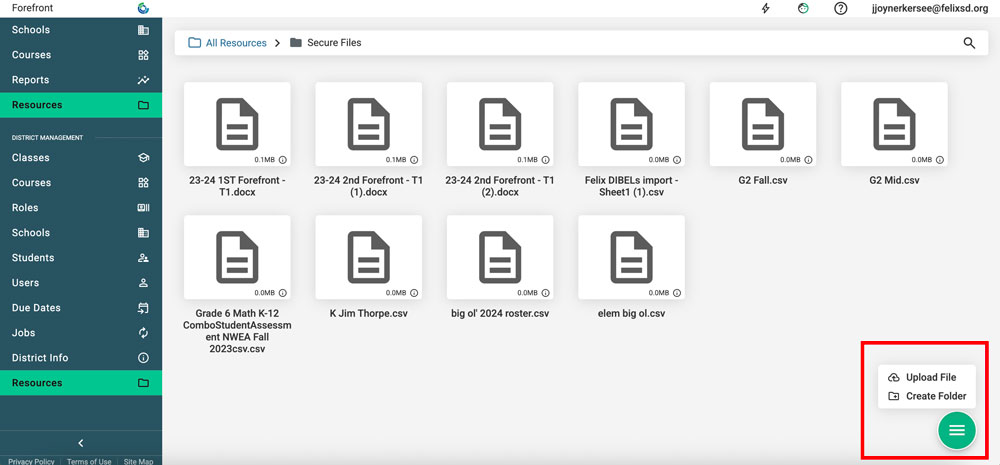Open the K Jim Thorpe.csv file
The image size is (1000, 465).
[x=368, y=257]
